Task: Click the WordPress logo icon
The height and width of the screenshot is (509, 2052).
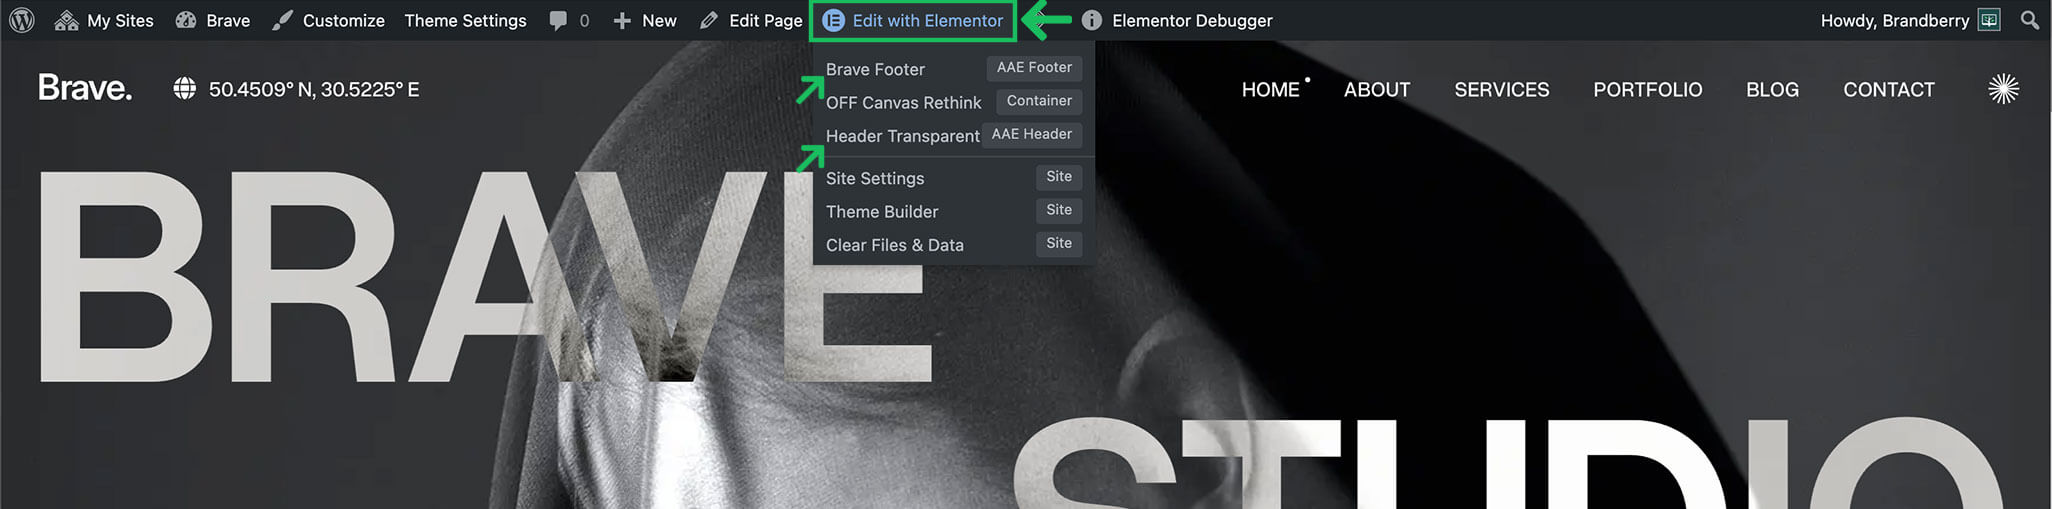Action: (21, 20)
